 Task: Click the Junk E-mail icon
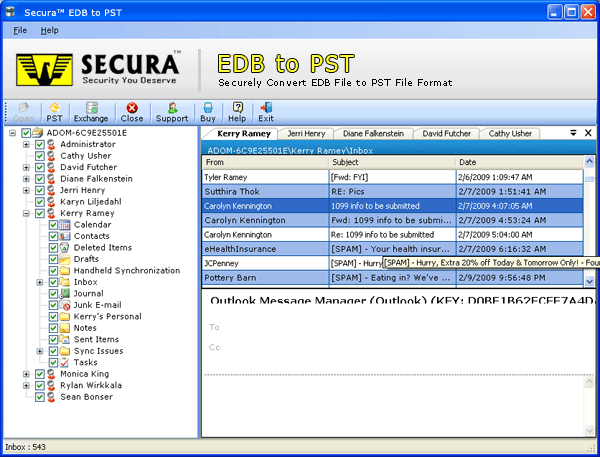(x=65, y=305)
